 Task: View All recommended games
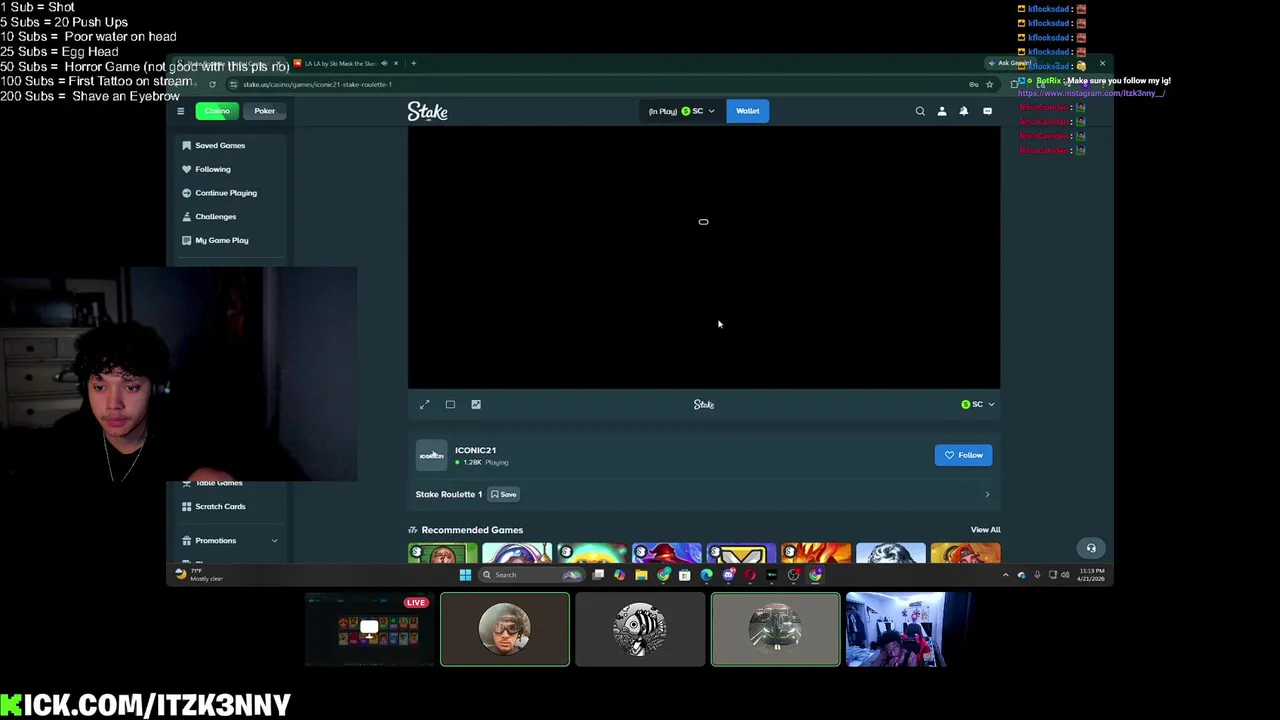tap(985, 530)
